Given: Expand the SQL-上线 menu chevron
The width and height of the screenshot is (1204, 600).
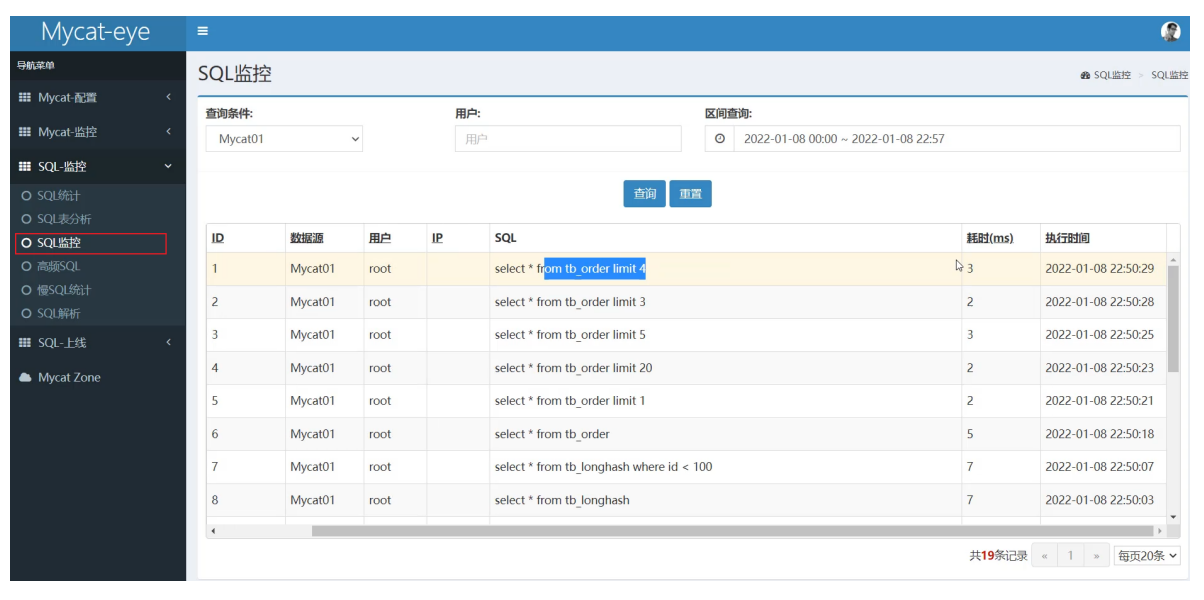Looking at the screenshot, I should click(x=168, y=342).
